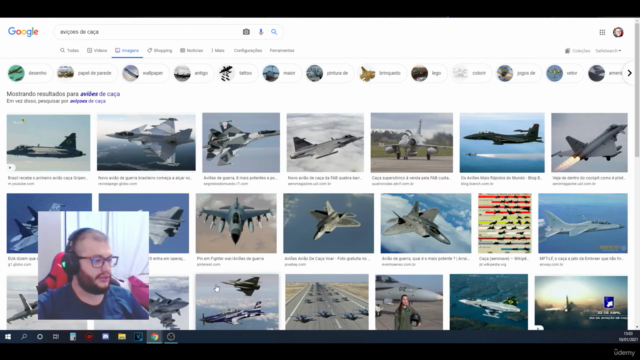640x360 pixels.
Task: Open the taskbar clock and date
Action: pos(628,337)
